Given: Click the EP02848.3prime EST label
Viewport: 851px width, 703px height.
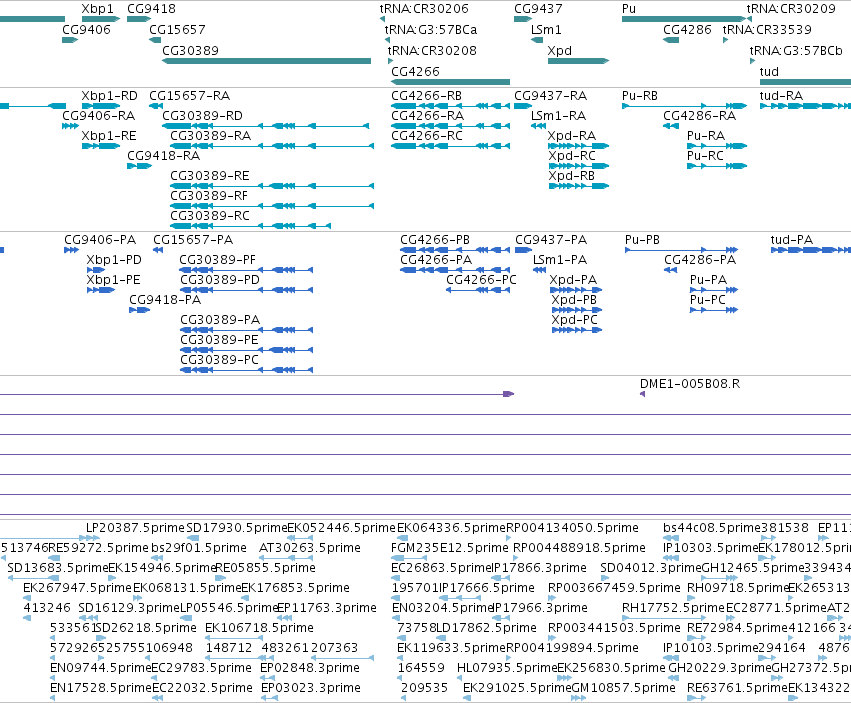Looking at the screenshot, I should coord(310,668).
